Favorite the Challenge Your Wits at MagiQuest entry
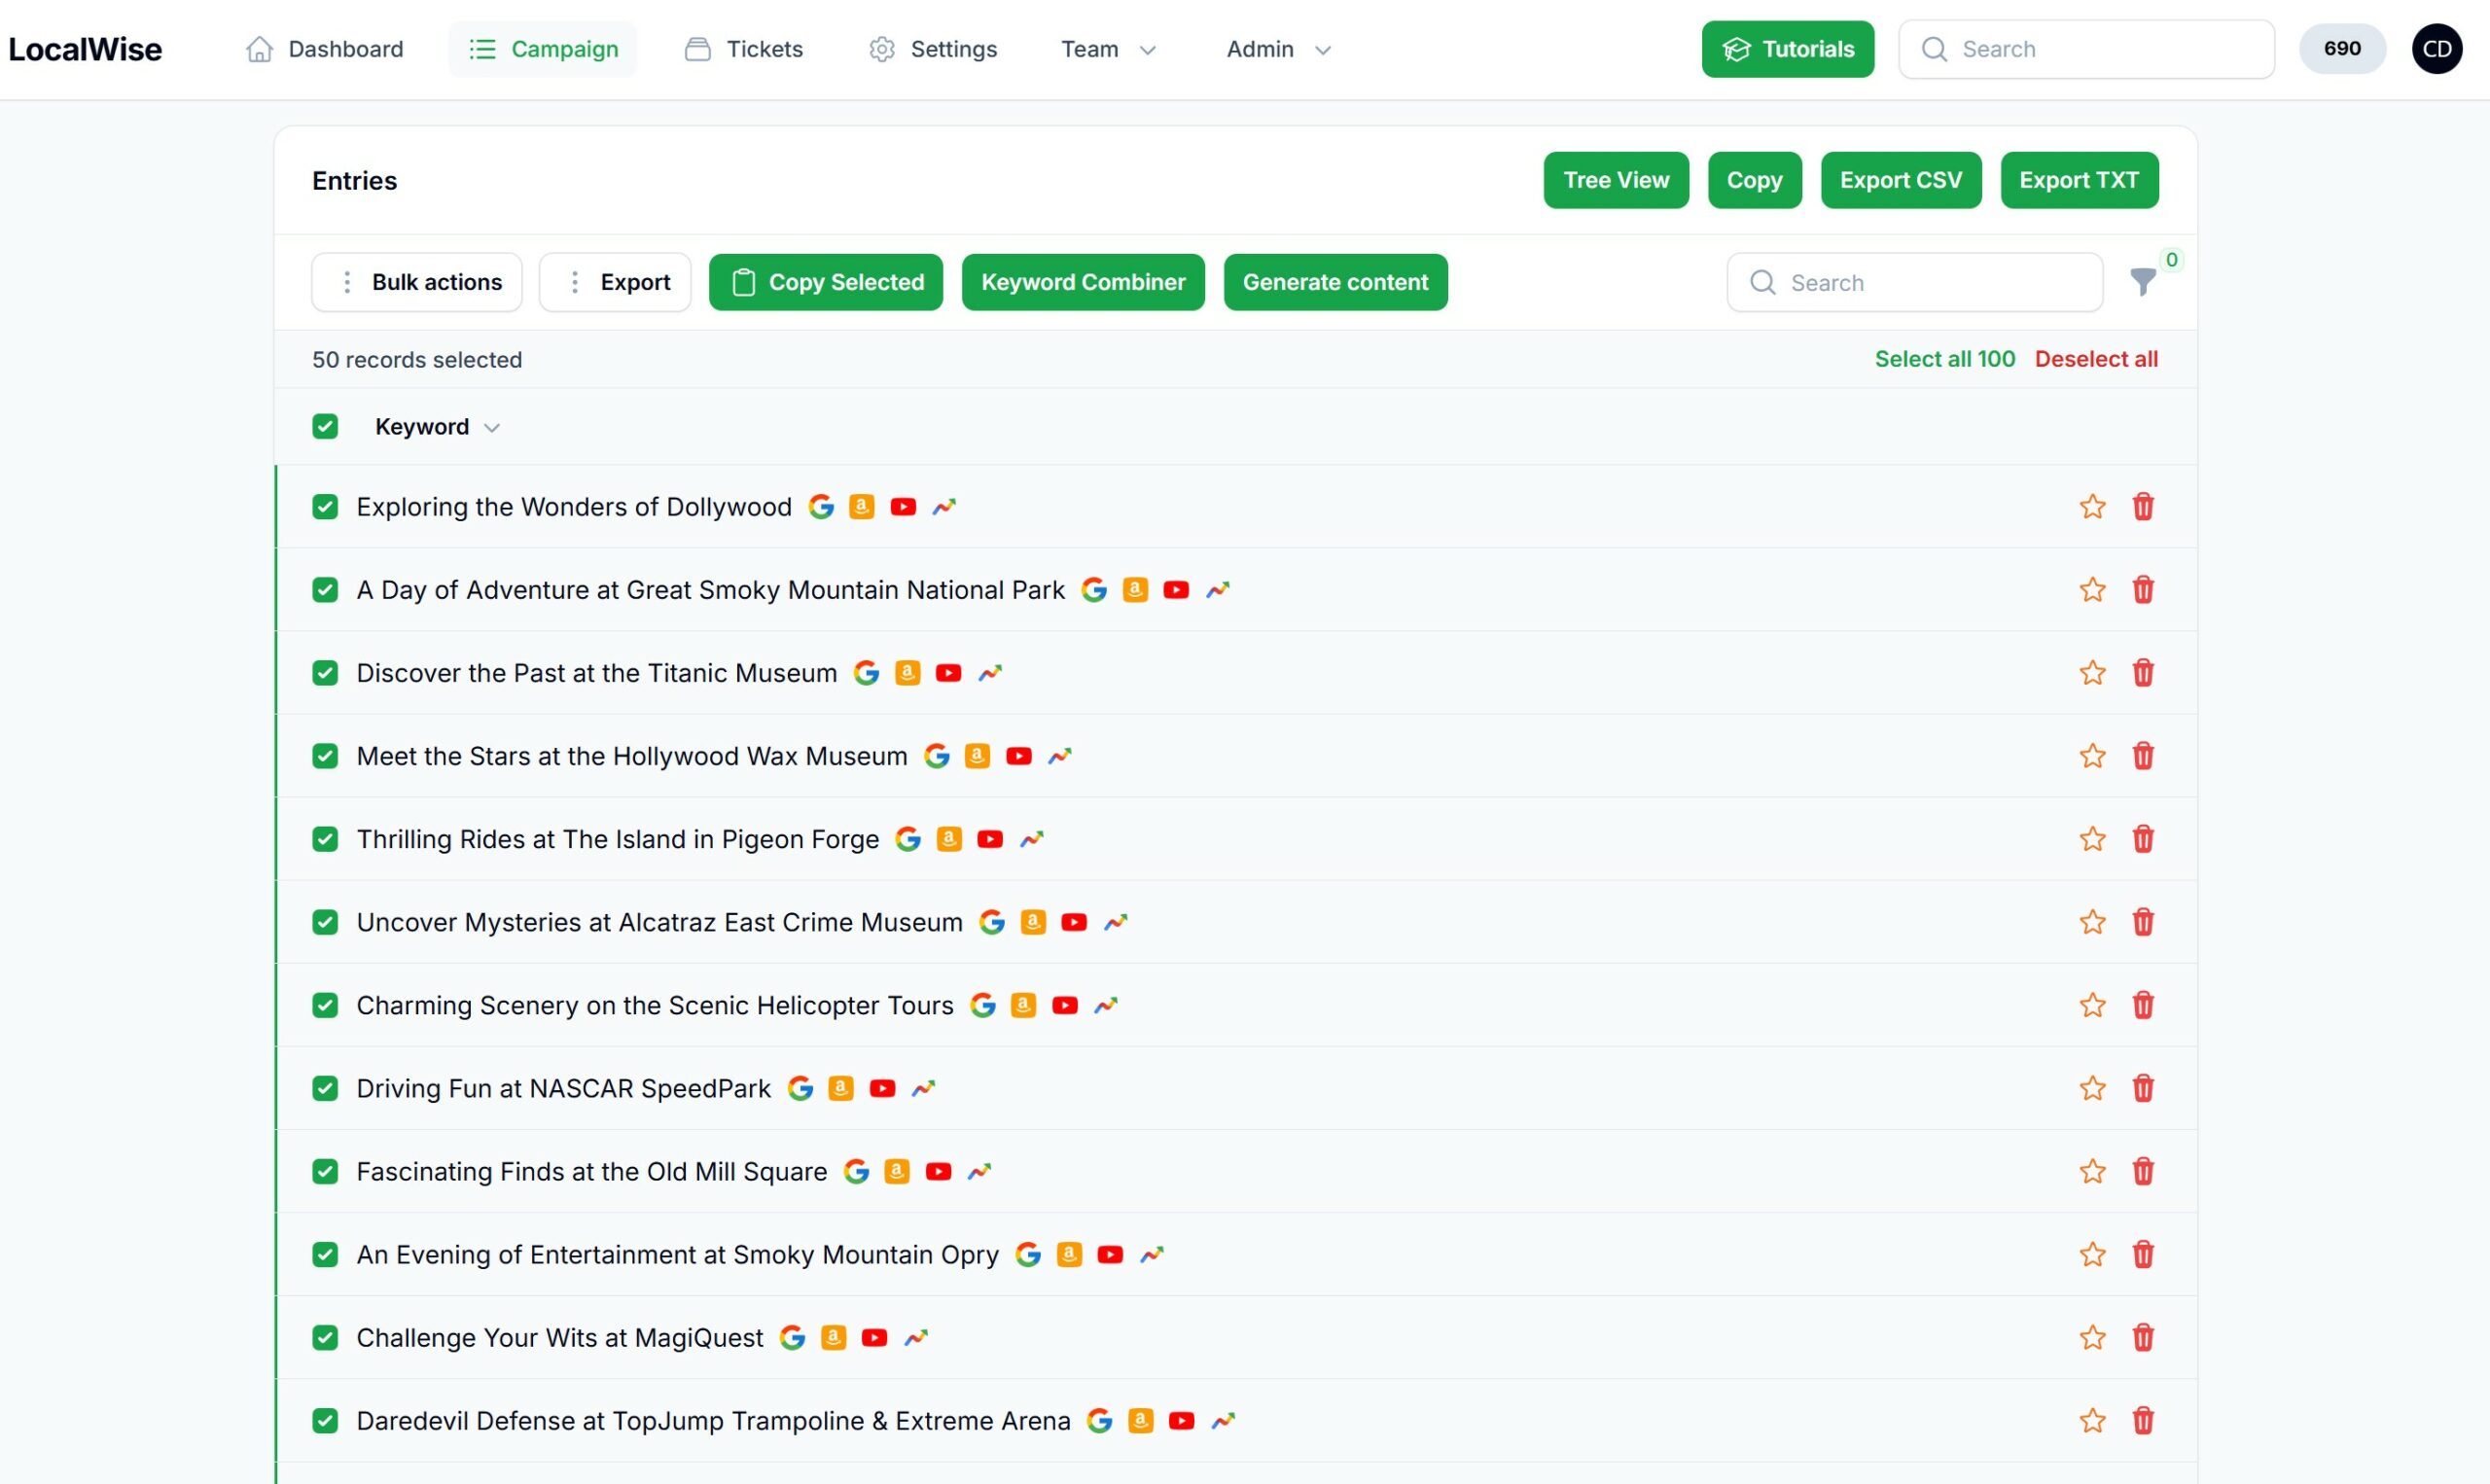 (2092, 1337)
